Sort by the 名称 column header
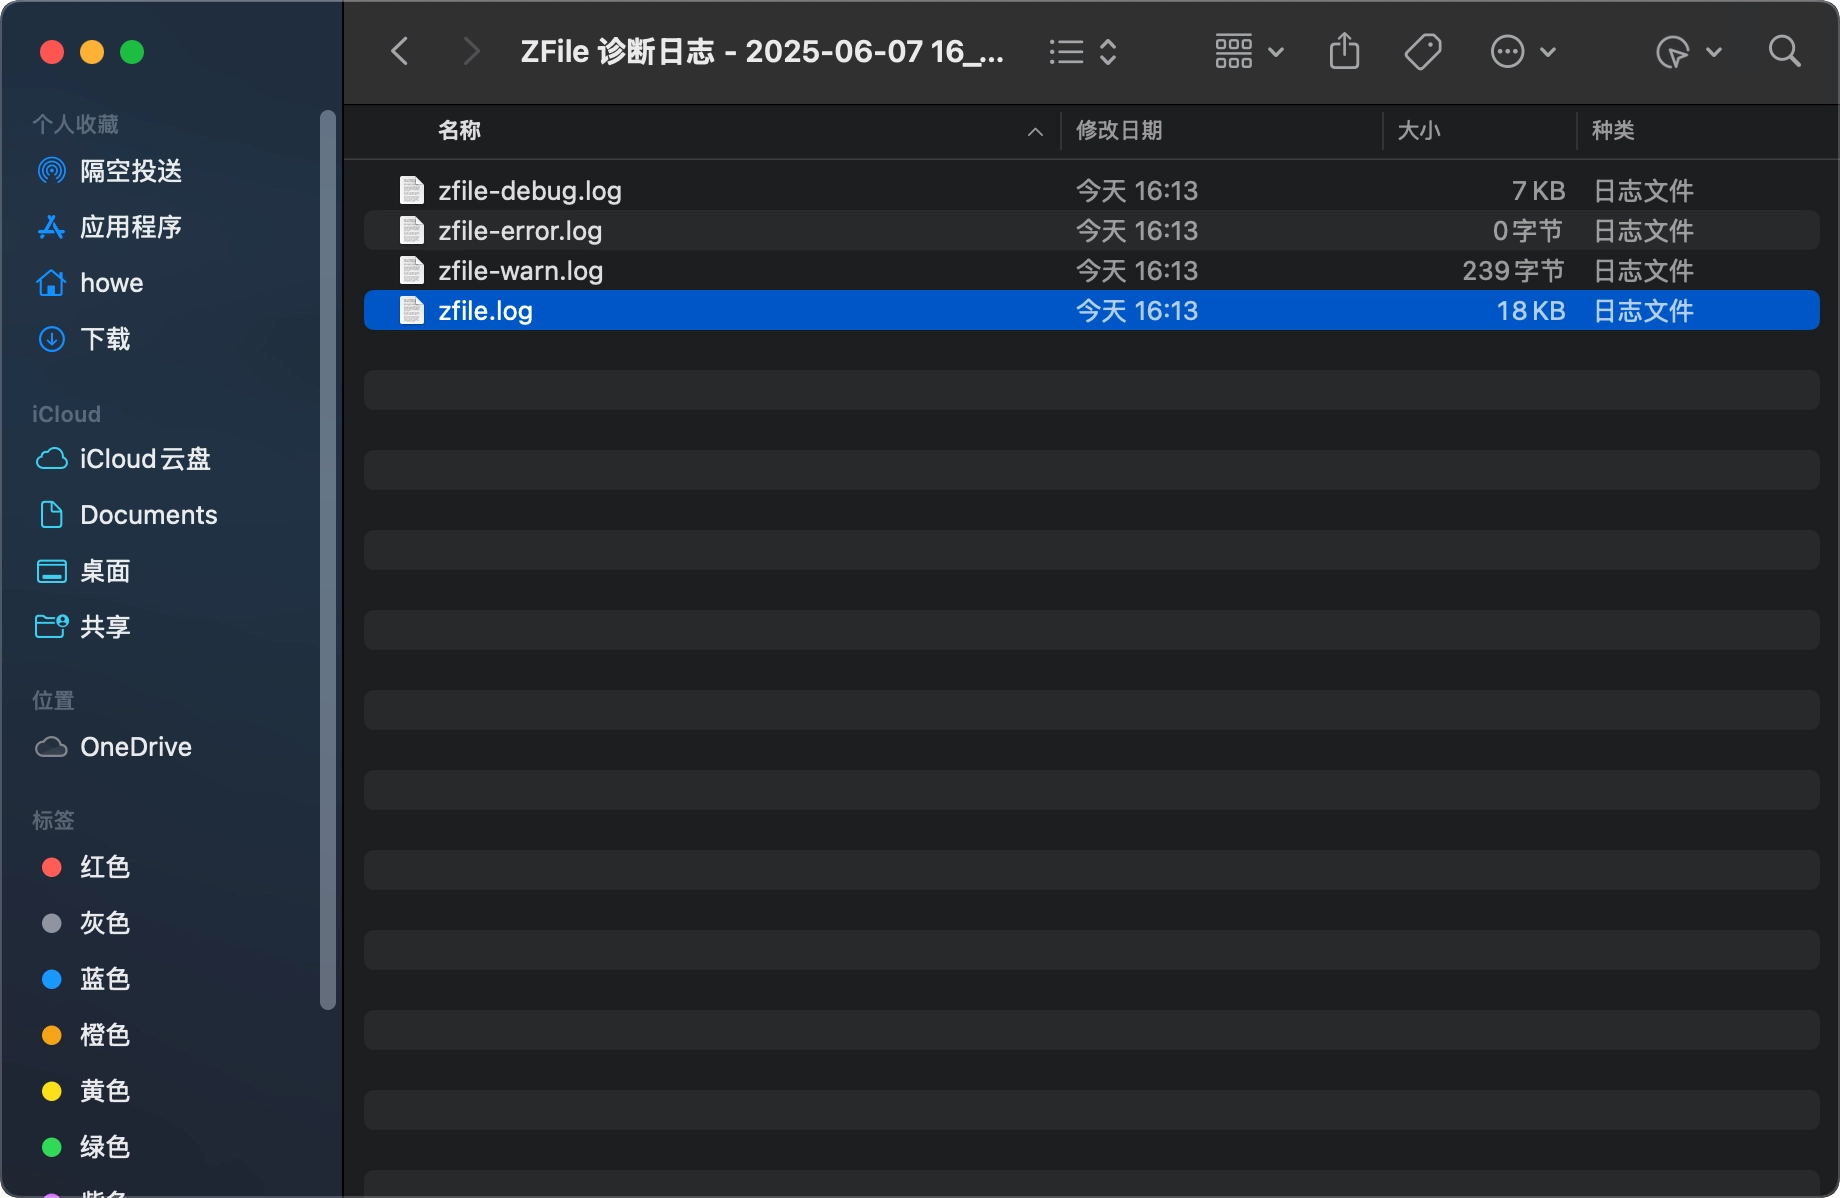The width and height of the screenshot is (1840, 1198). click(460, 130)
